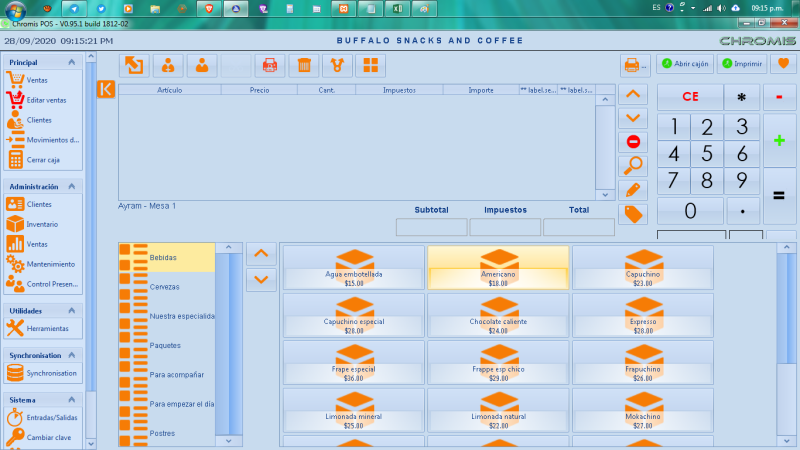Select the Para acompañar category
The image size is (800, 450).
[167, 374]
